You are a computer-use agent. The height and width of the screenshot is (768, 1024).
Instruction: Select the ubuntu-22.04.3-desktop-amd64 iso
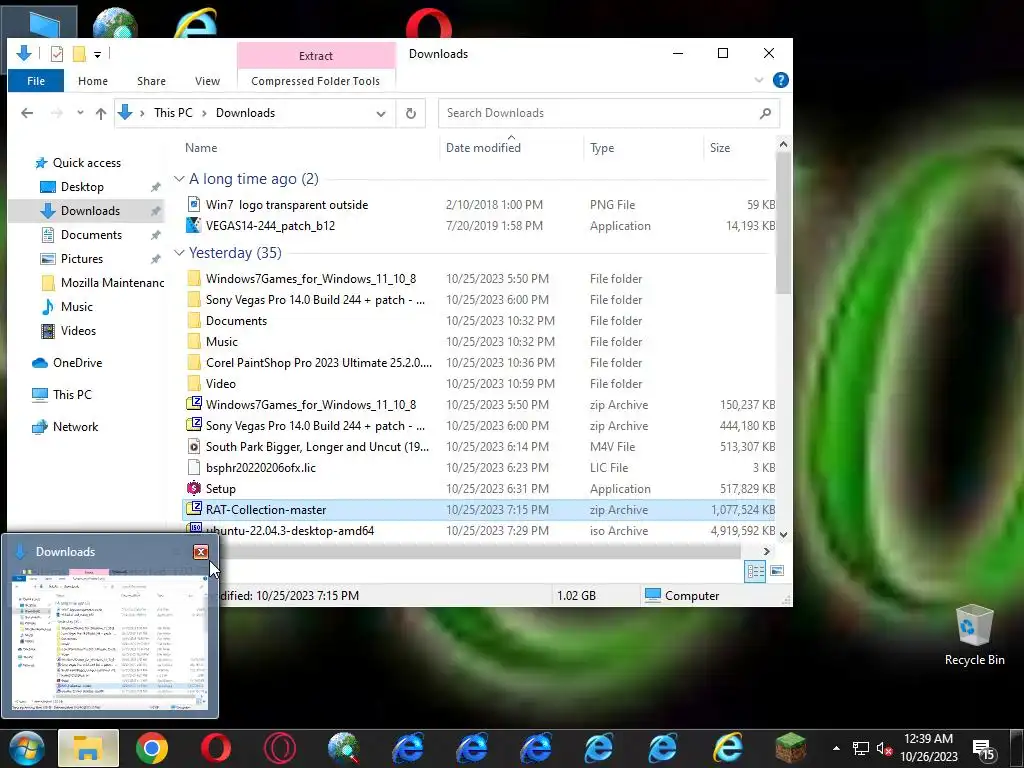tap(290, 530)
